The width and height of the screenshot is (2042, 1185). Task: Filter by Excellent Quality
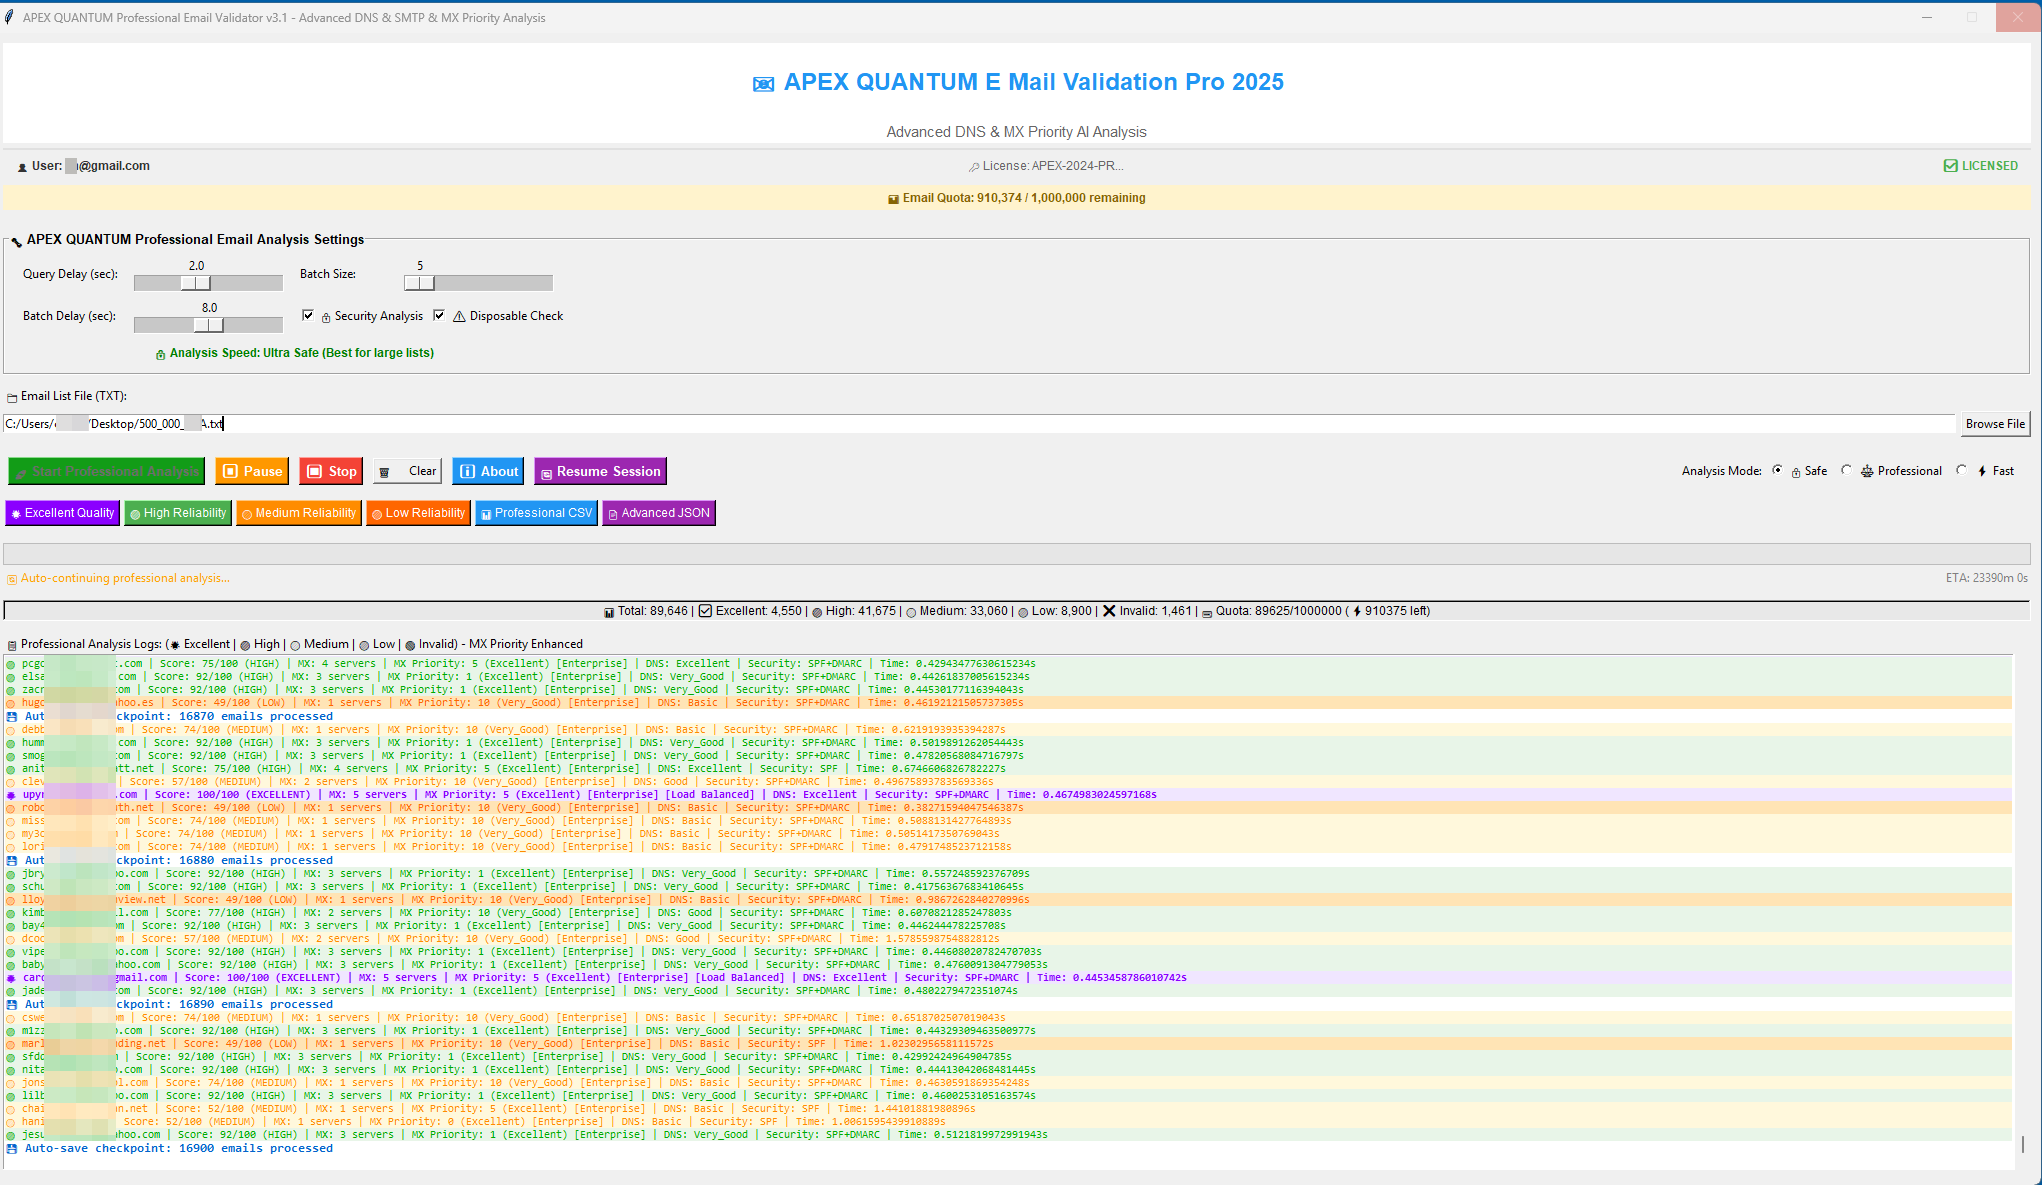pyautogui.click(x=62, y=513)
